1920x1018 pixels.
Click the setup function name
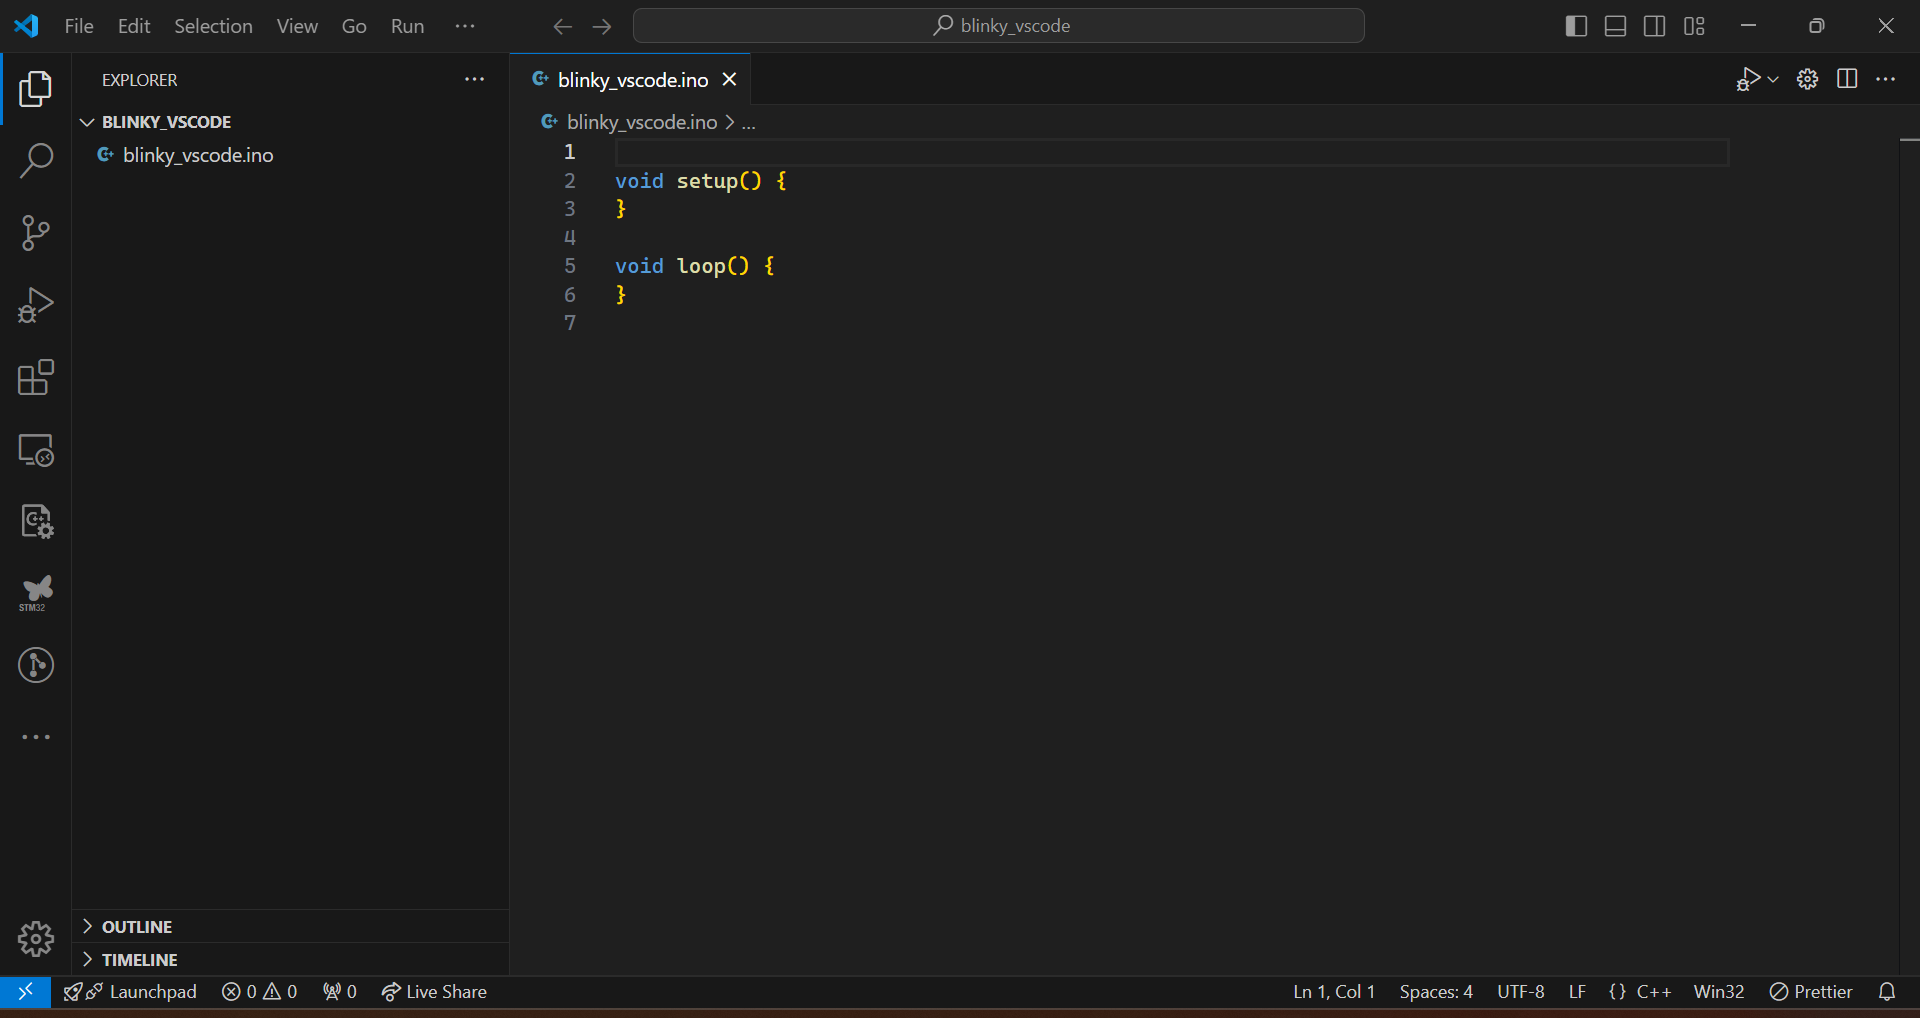707,181
